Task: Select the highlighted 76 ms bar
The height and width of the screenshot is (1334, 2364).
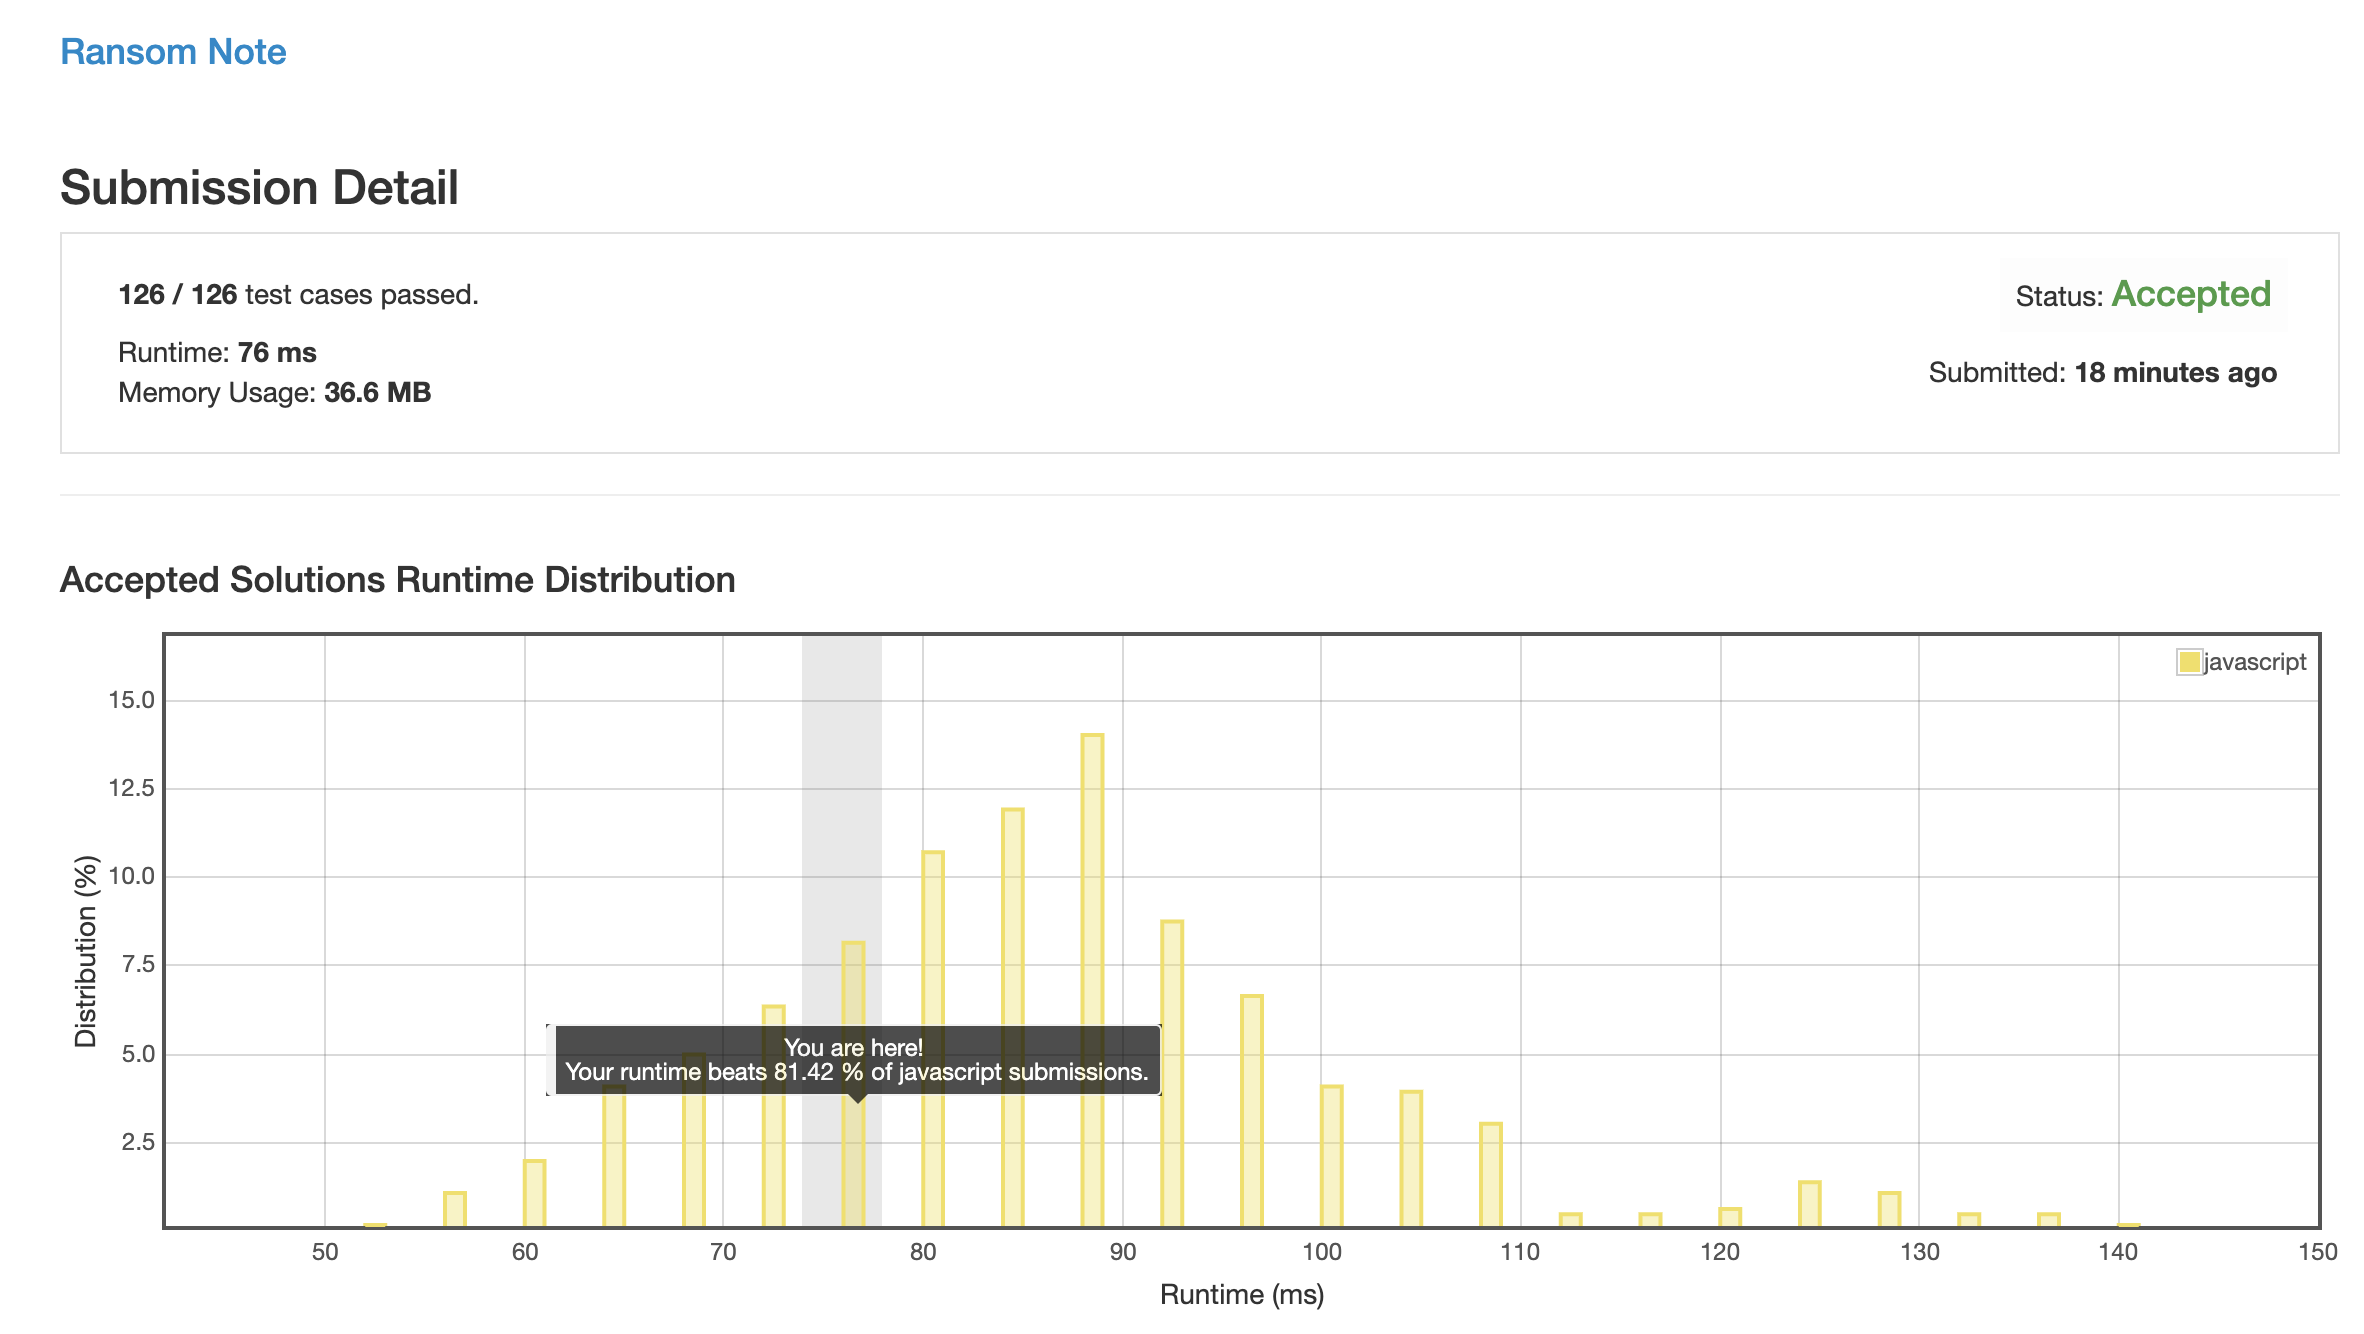Action: click(853, 1084)
